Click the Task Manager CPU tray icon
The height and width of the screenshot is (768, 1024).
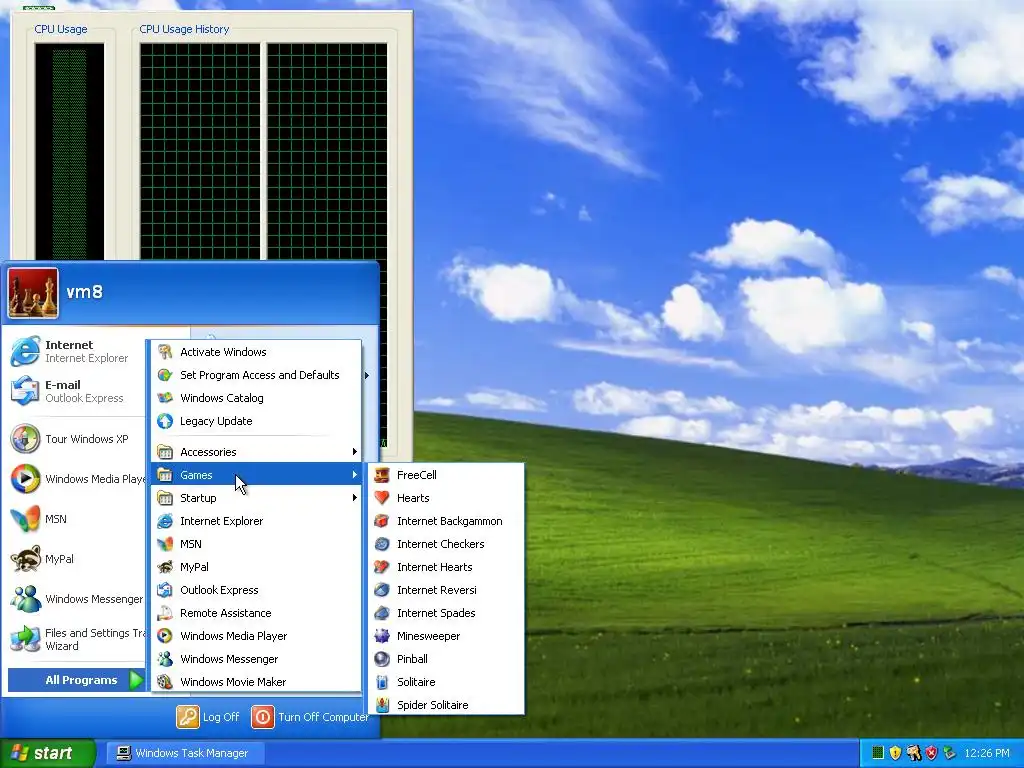878,753
